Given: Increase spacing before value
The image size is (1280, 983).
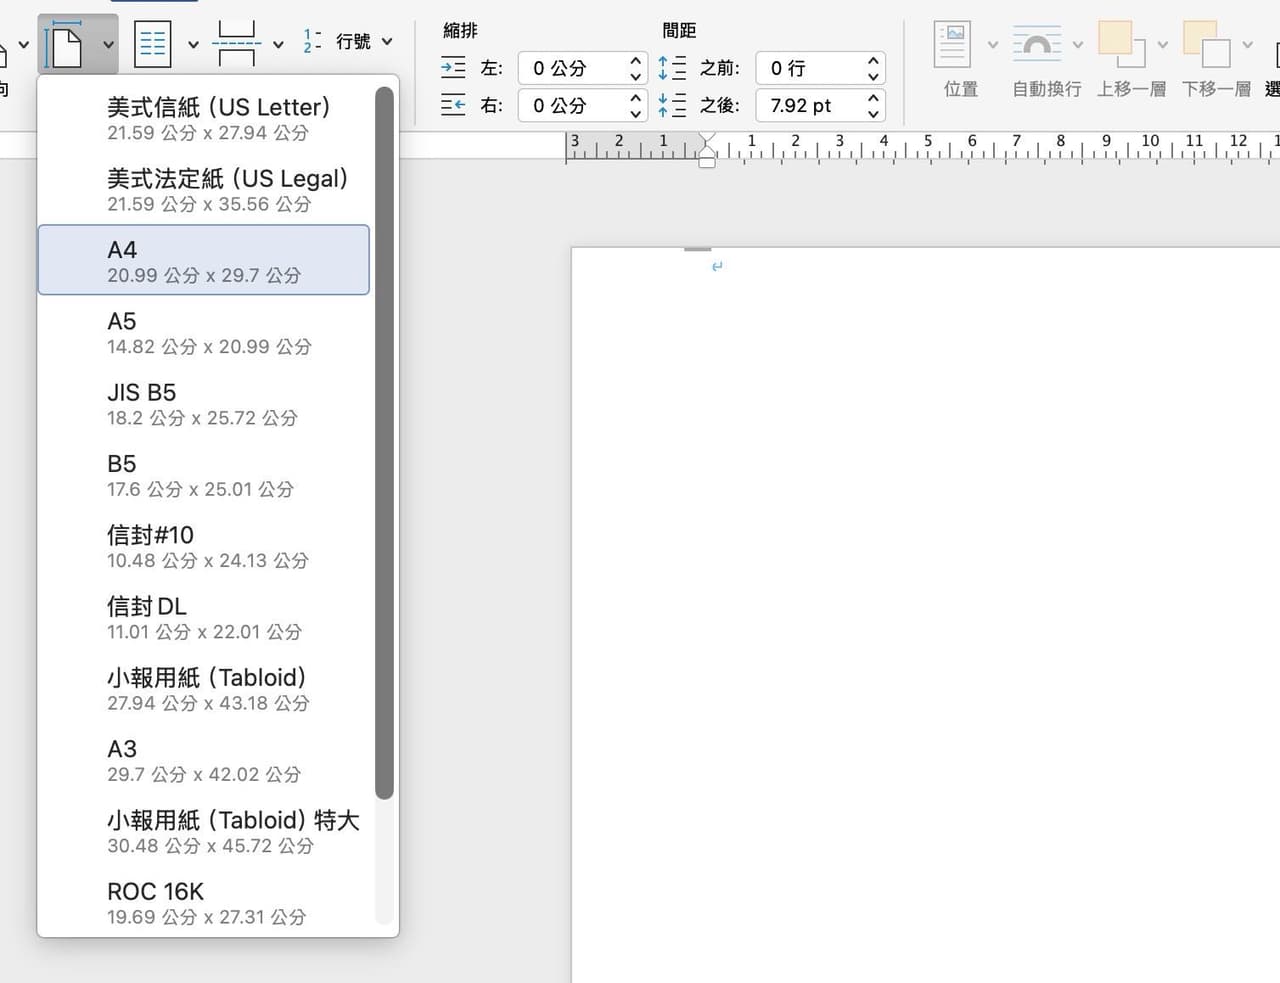Looking at the screenshot, I should [873, 60].
